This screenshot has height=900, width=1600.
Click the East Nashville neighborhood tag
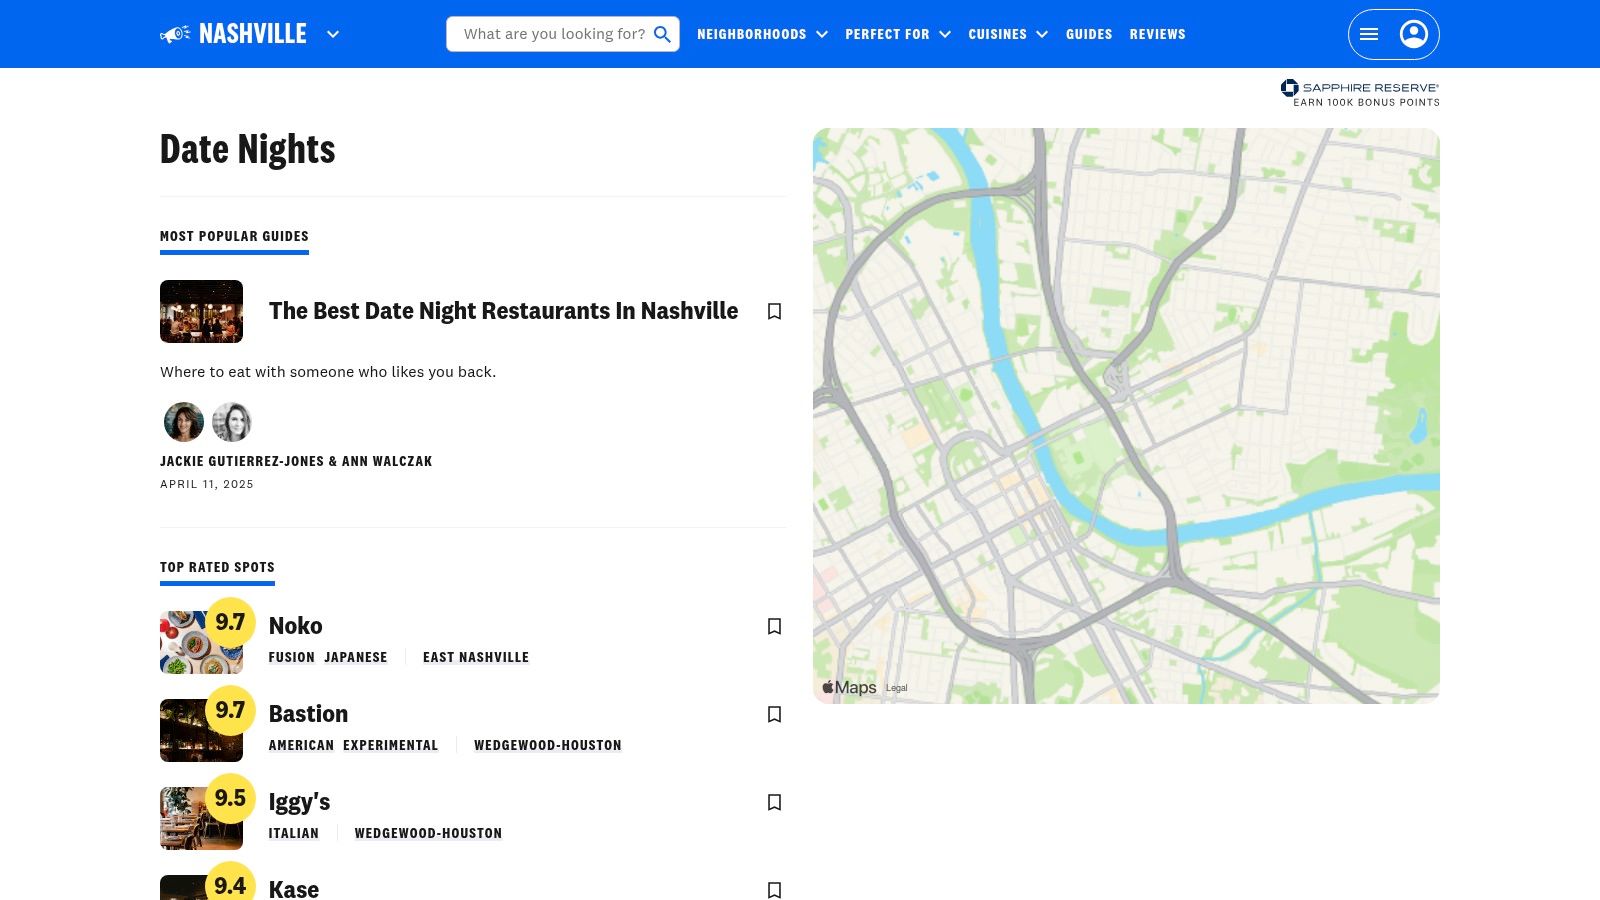475,657
